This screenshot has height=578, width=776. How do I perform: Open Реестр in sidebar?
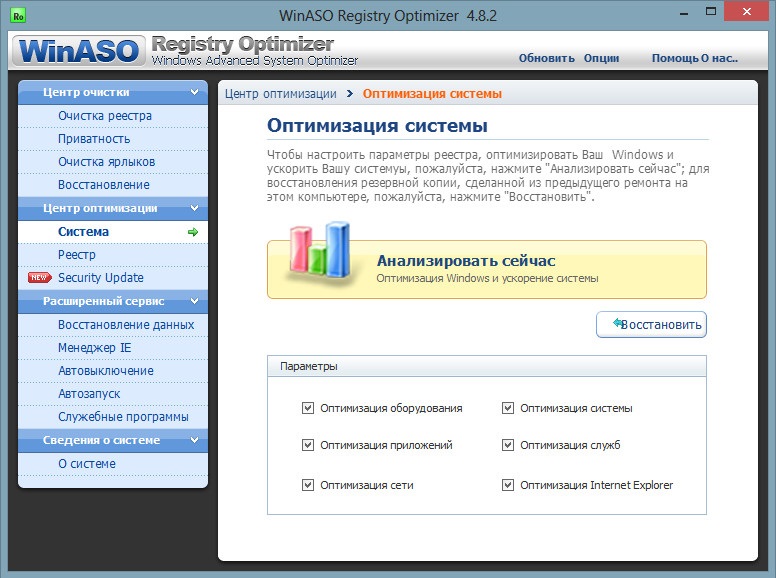113,255
